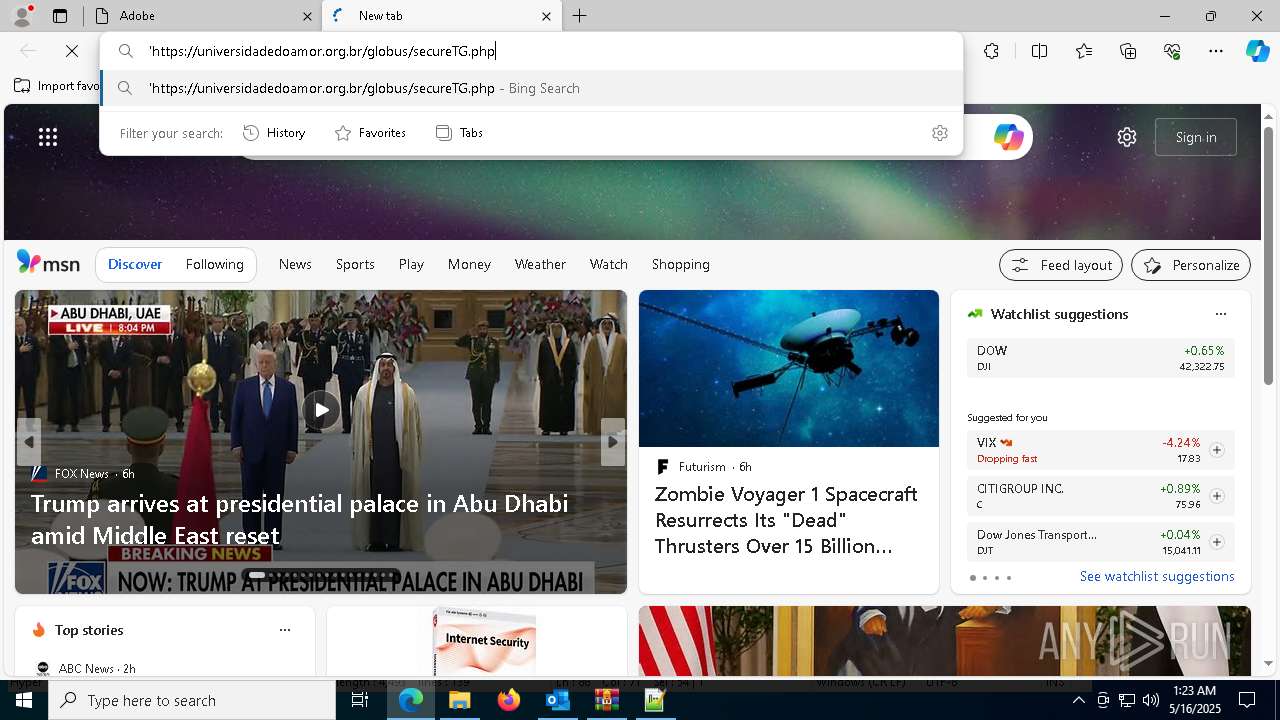The width and height of the screenshot is (1280, 720).
Task: Click the address bar URL field
Action: pos(532,51)
